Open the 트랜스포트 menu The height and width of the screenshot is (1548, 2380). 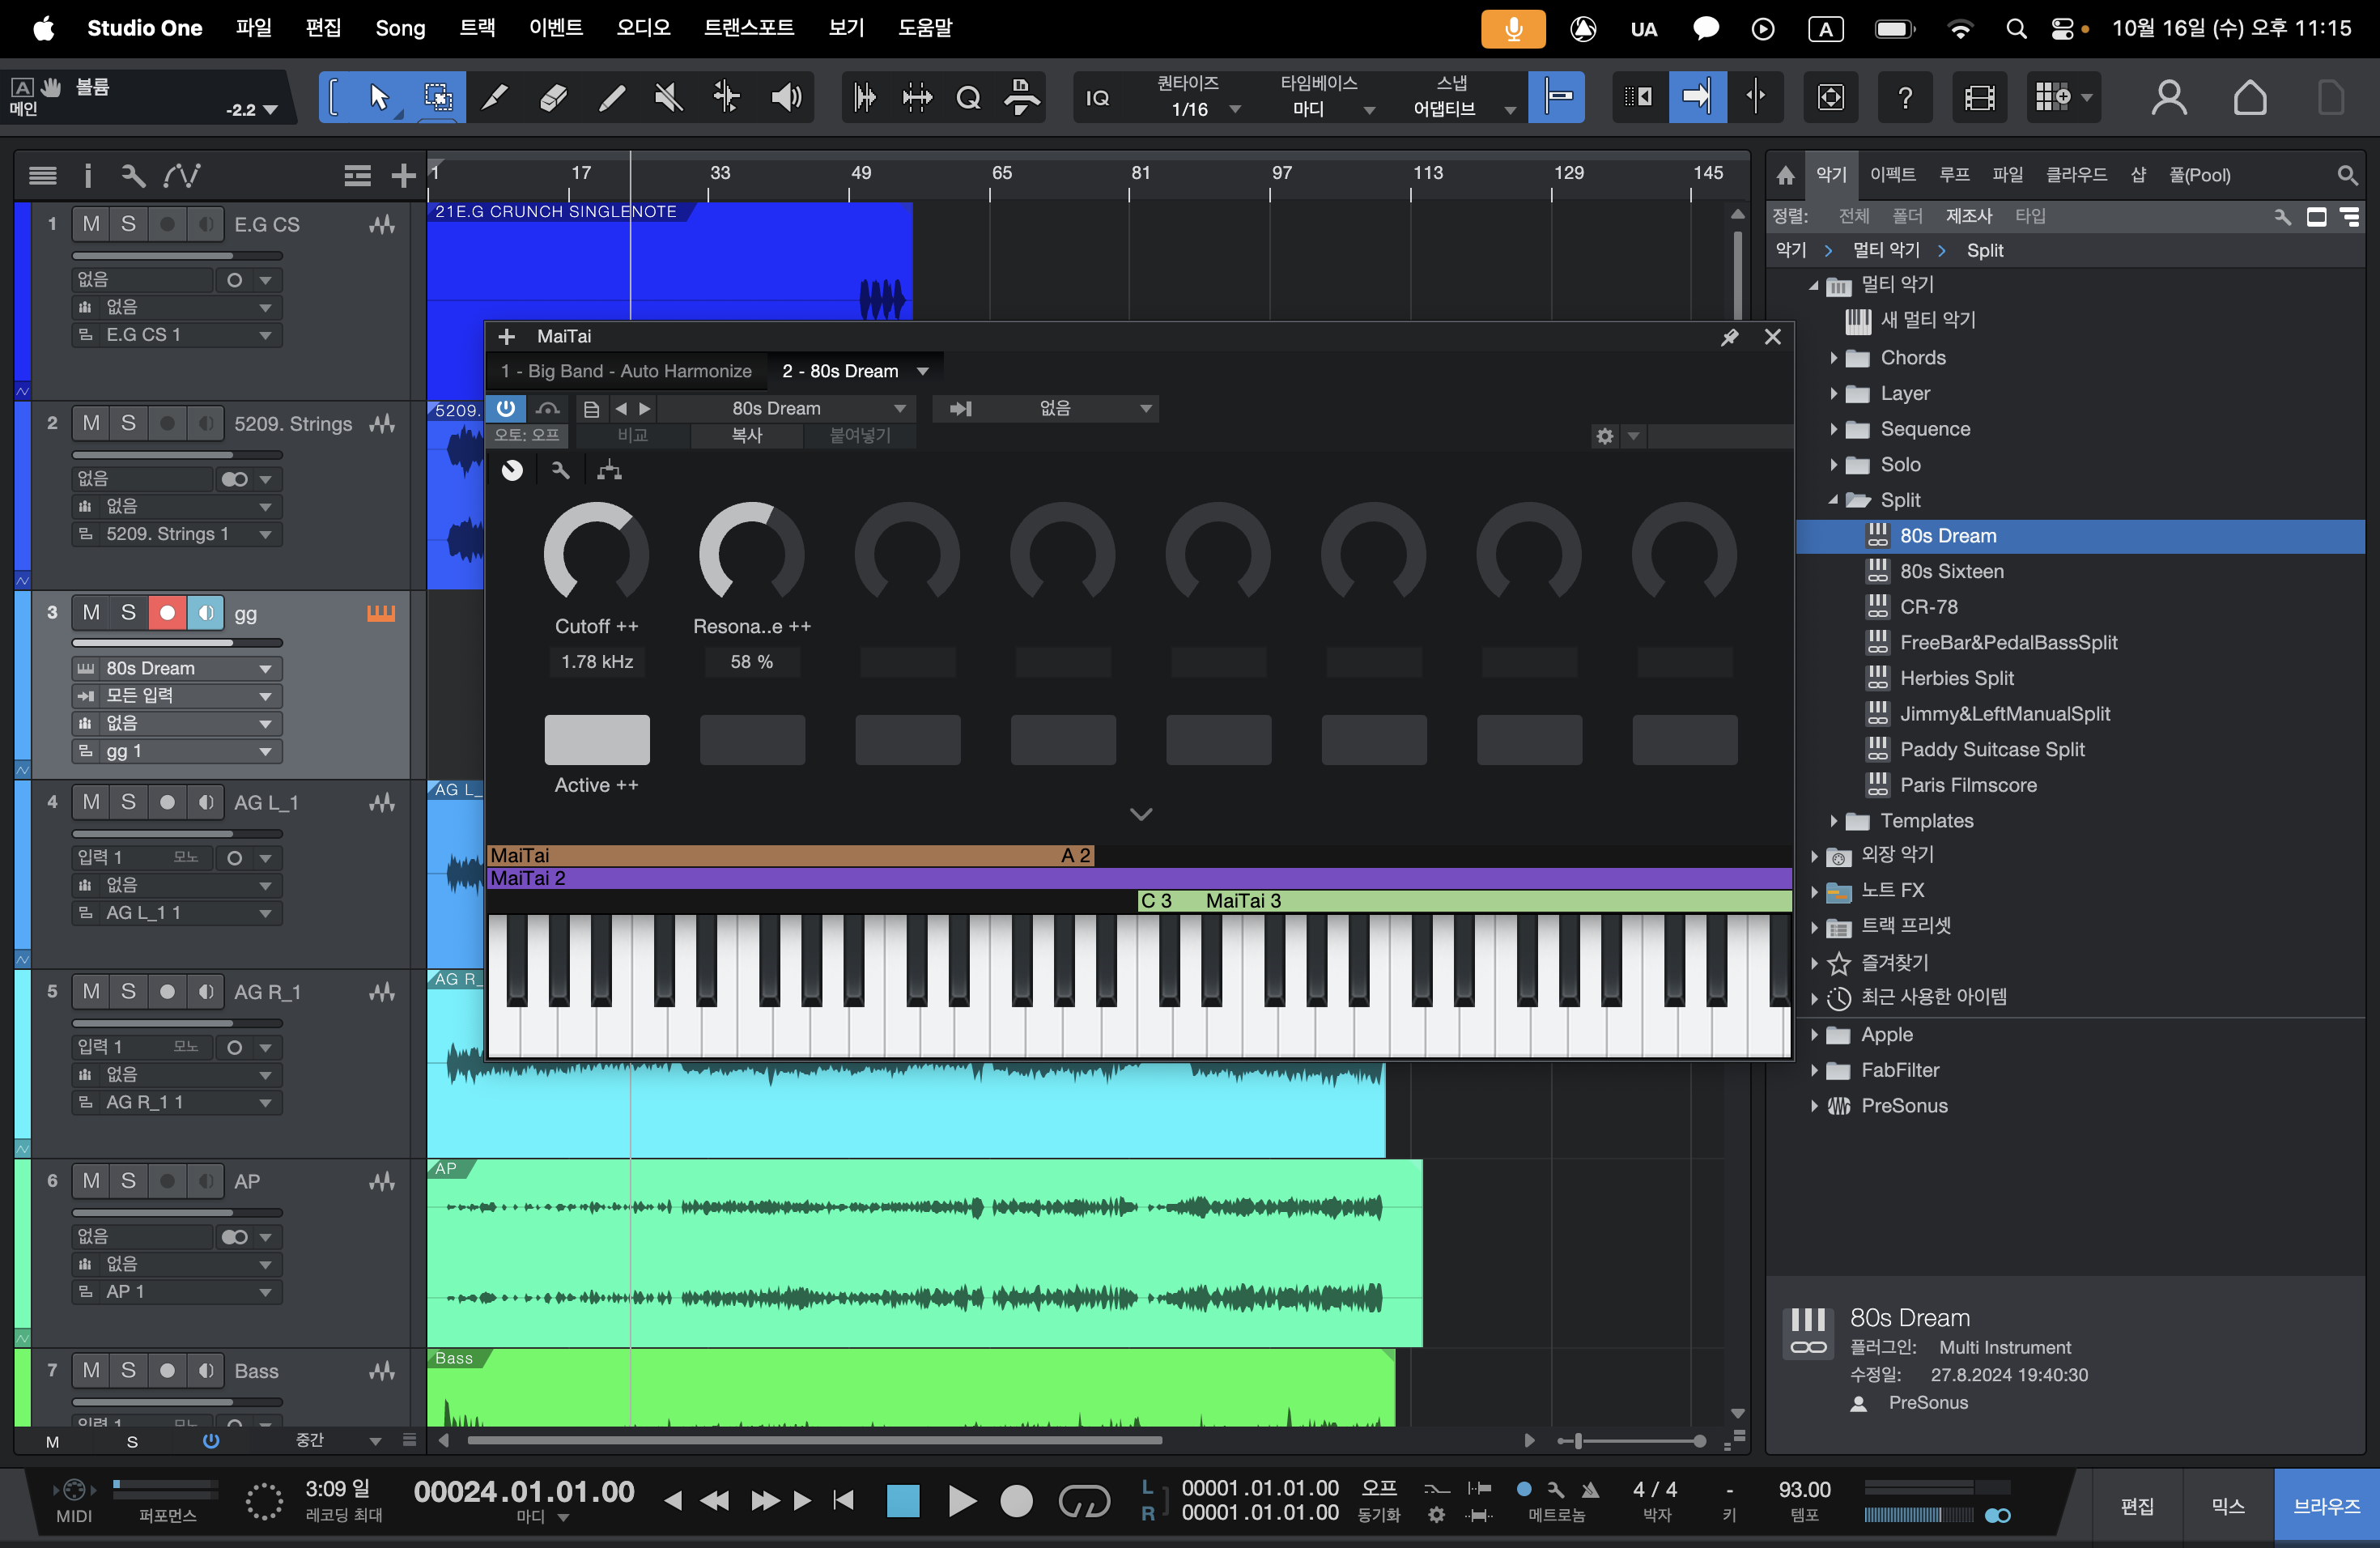tap(749, 28)
